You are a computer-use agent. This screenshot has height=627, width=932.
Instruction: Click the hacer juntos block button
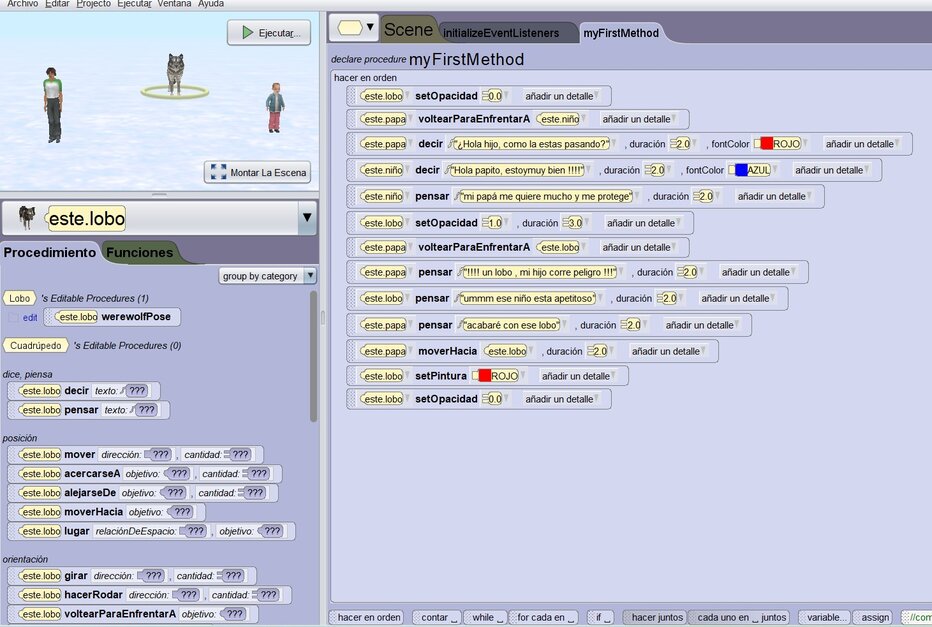tap(656, 617)
